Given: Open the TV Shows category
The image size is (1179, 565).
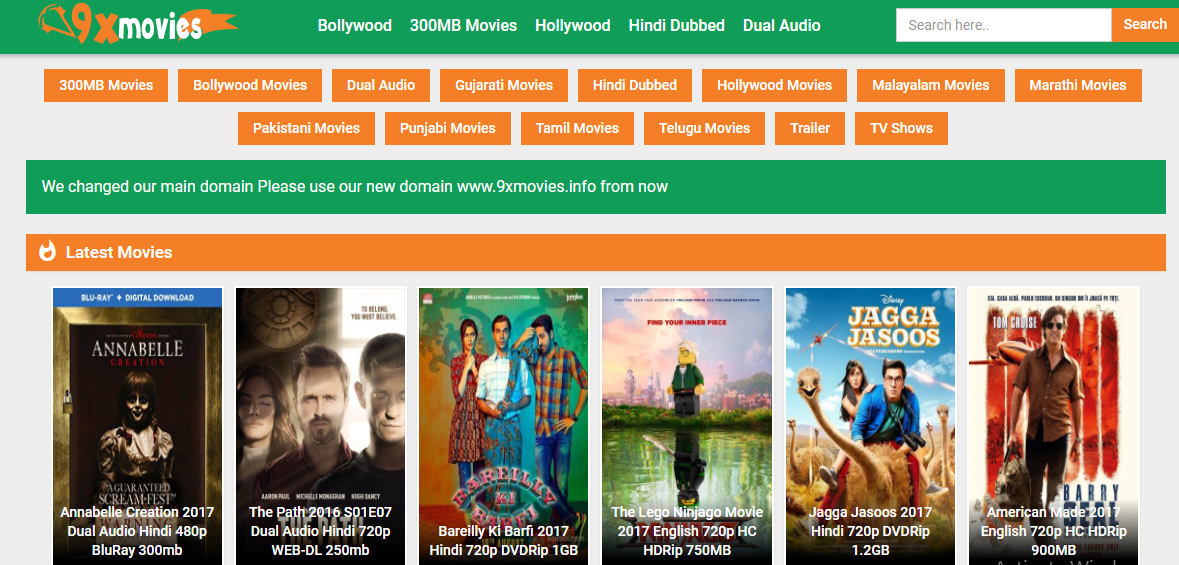Looking at the screenshot, I should [x=902, y=128].
